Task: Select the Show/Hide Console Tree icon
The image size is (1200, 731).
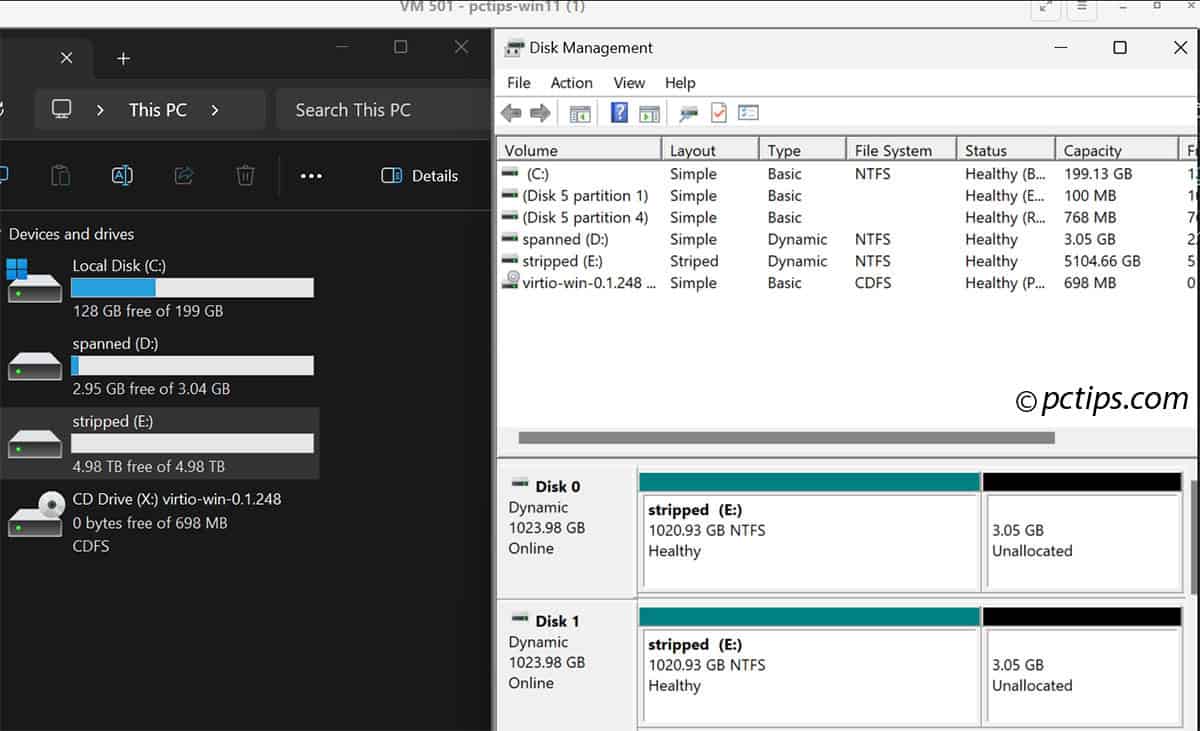Action: click(x=581, y=112)
